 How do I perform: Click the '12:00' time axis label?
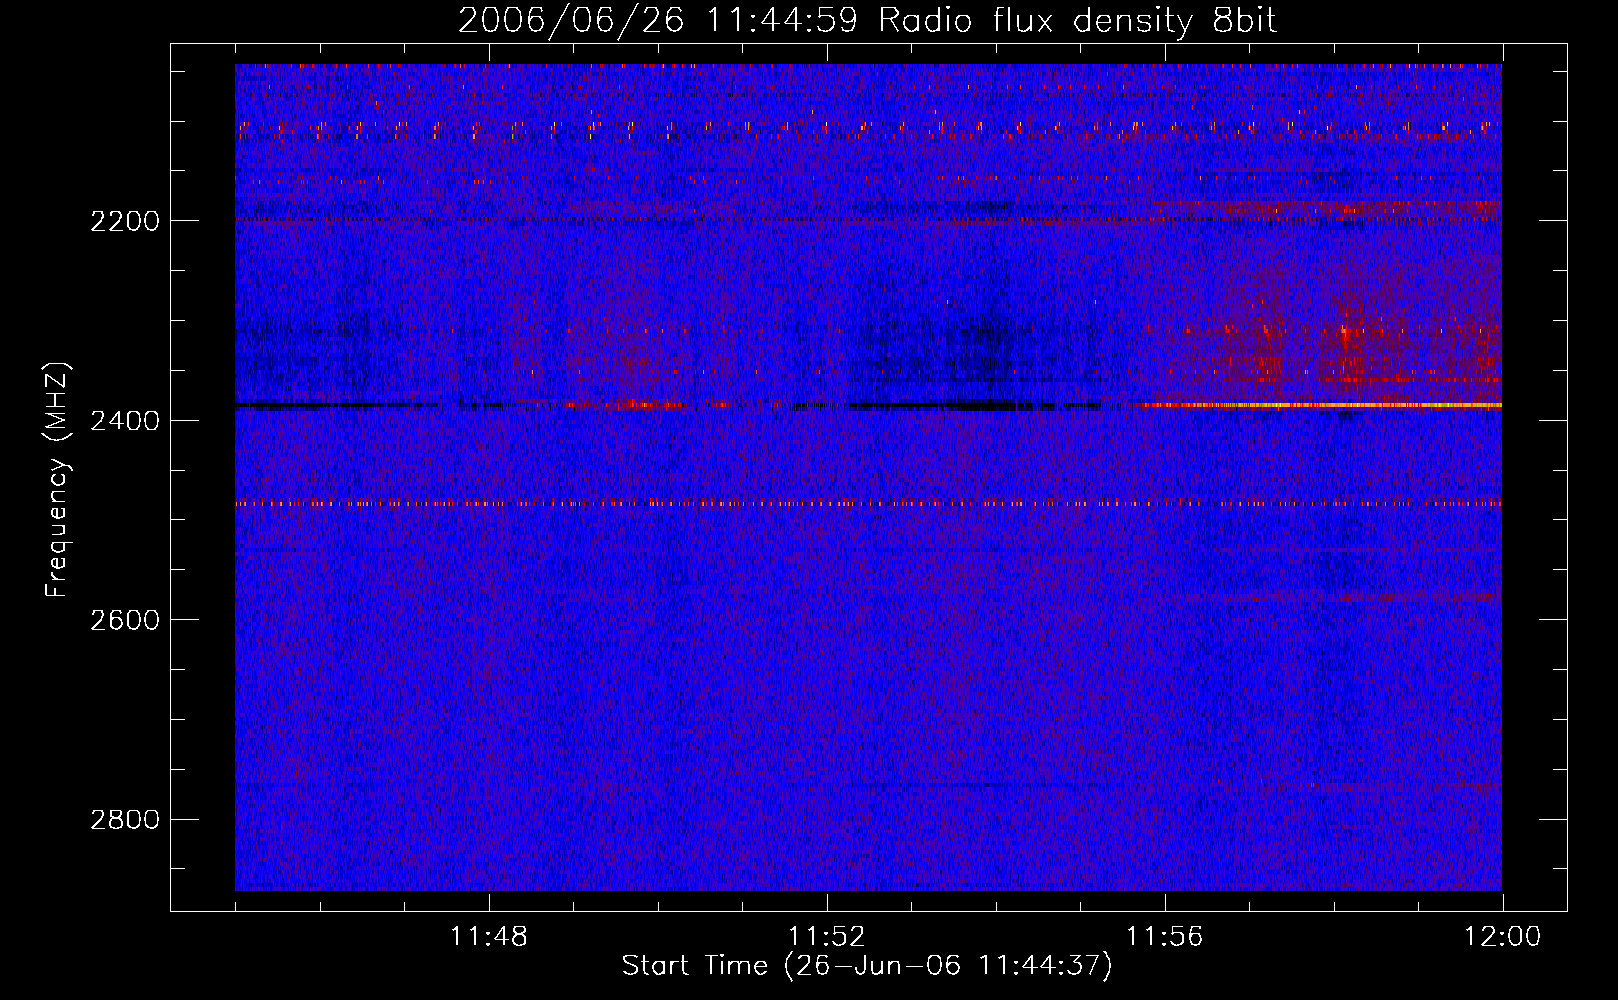coord(1502,937)
